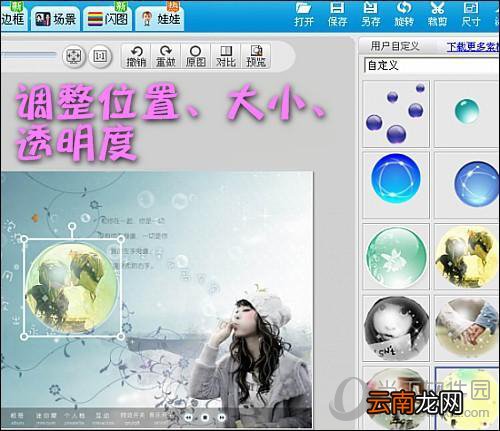
Task: Click the fit-to-window zoom icon
Action: point(74,56)
